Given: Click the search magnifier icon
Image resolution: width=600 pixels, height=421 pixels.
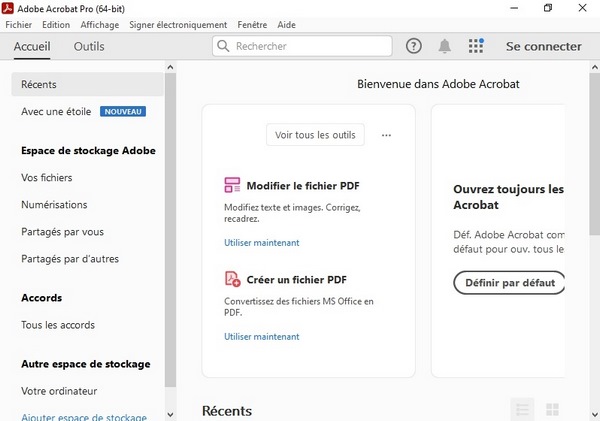Looking at the screenshot, I should tap(224, 46).
